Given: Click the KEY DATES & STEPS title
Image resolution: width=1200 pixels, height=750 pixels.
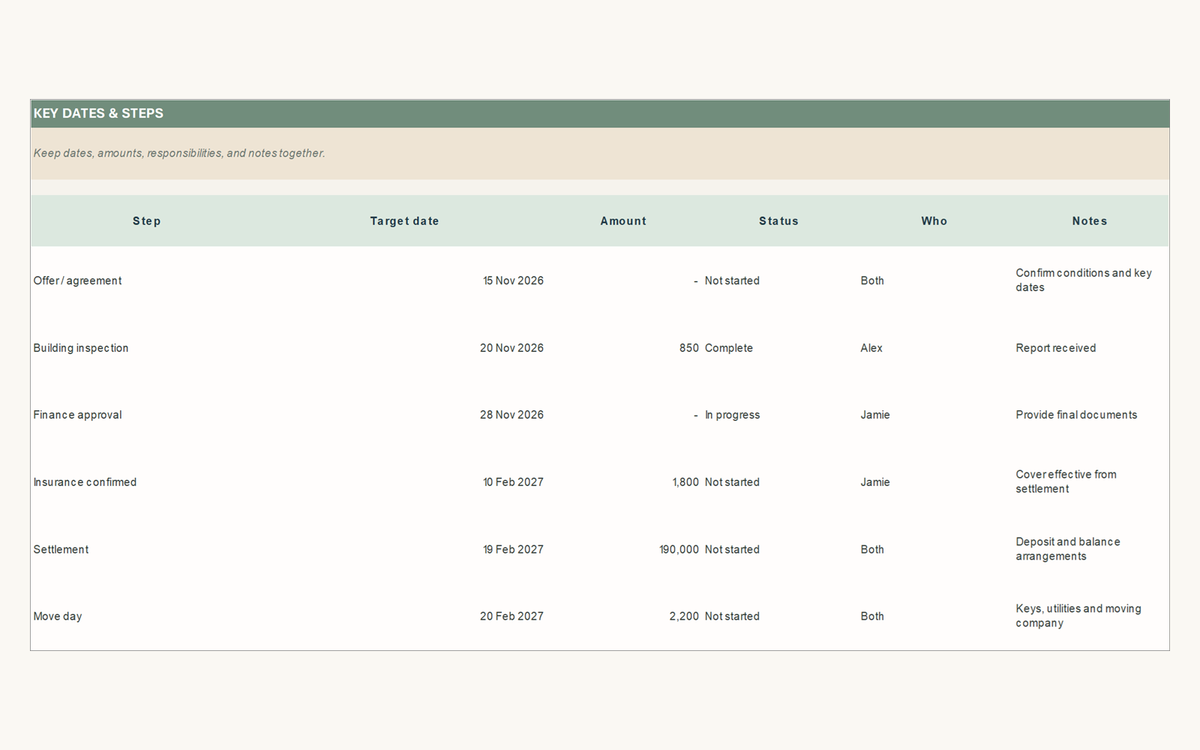Looking at the screenshot, I should [98, 113].
